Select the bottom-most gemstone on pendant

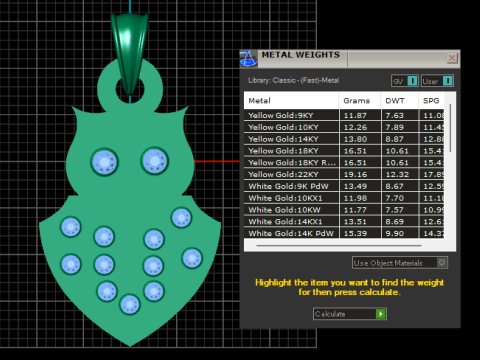(x=130, y=304)
